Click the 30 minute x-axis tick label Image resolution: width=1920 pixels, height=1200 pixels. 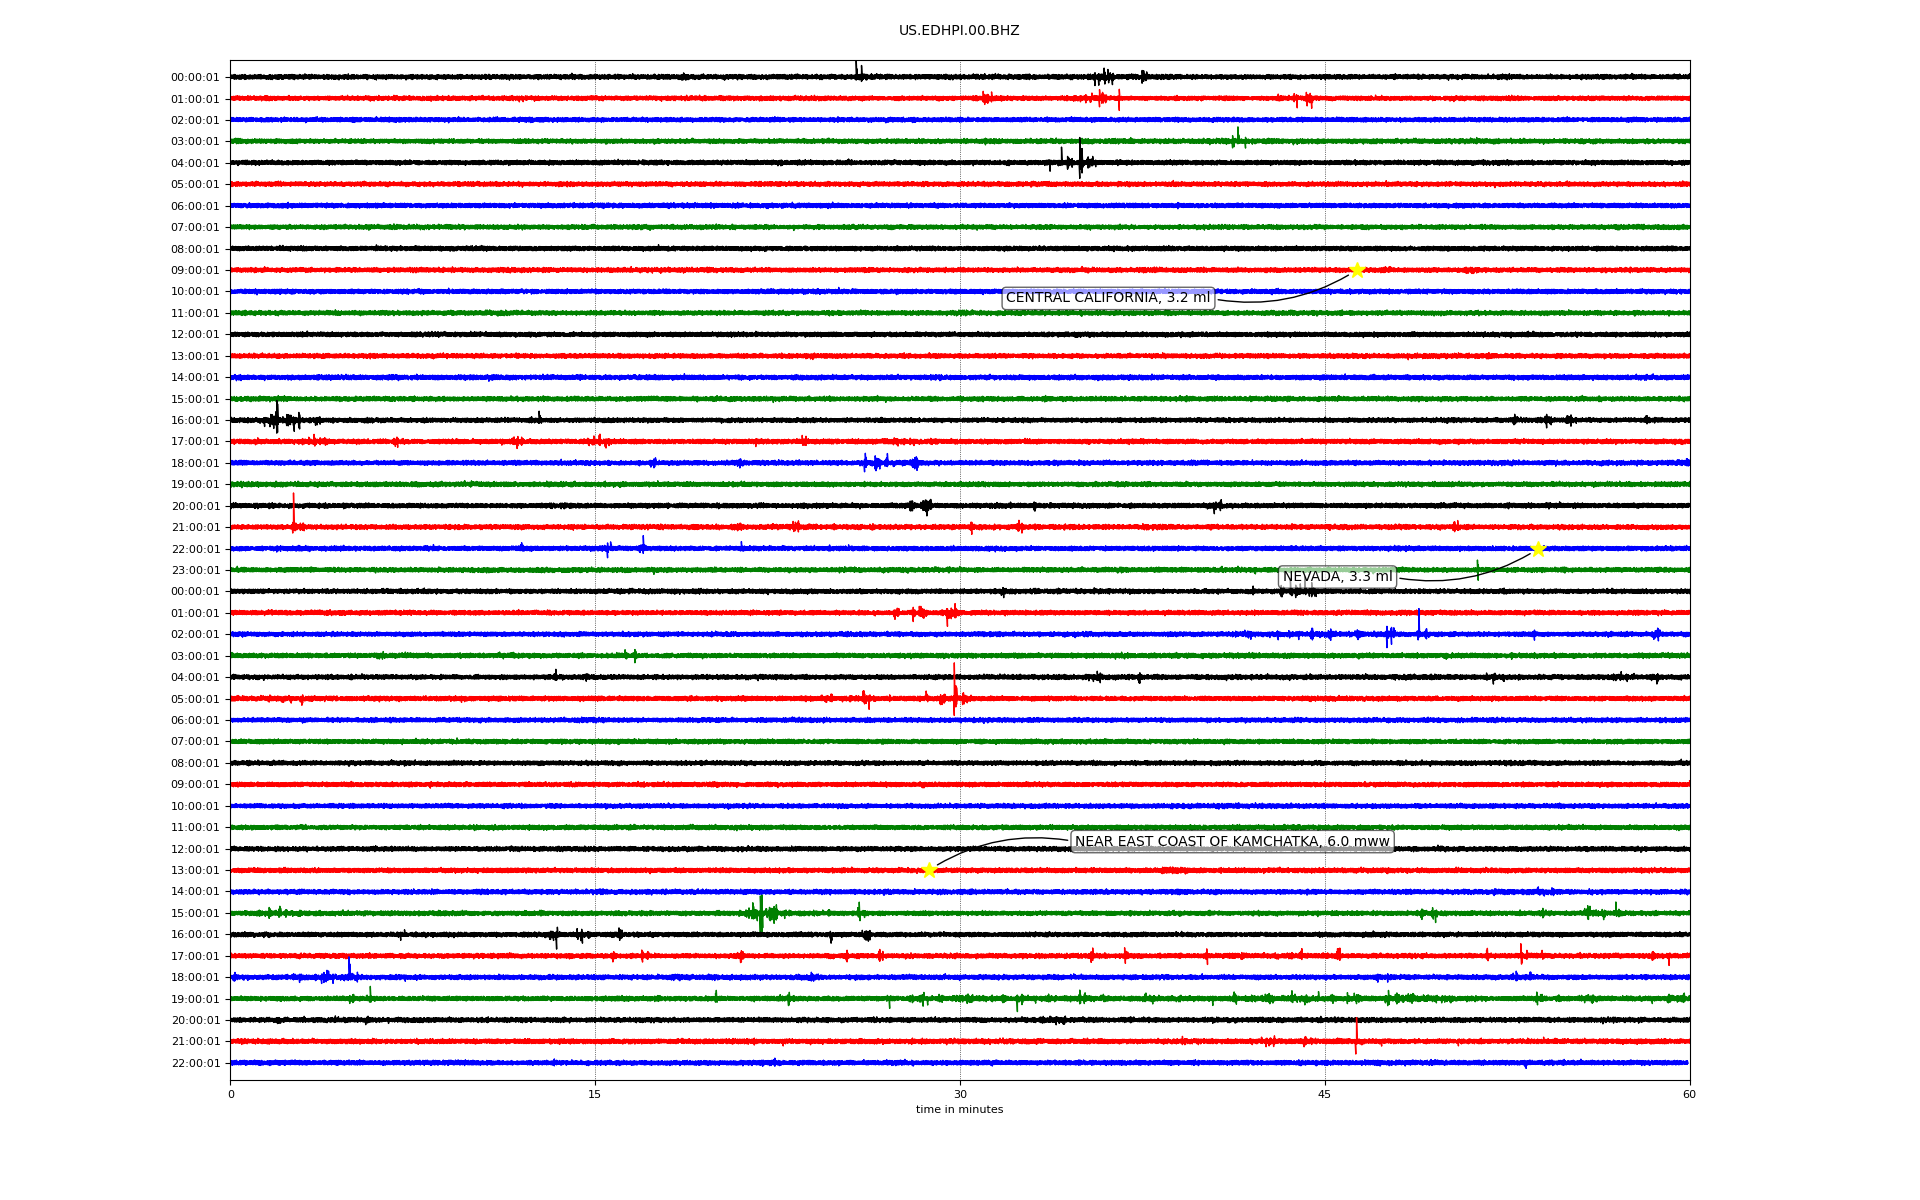coord(960,1094)
